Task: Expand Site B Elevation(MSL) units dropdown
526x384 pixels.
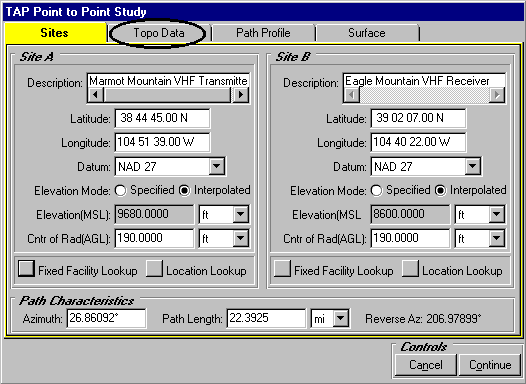Action: click(497, 214)
